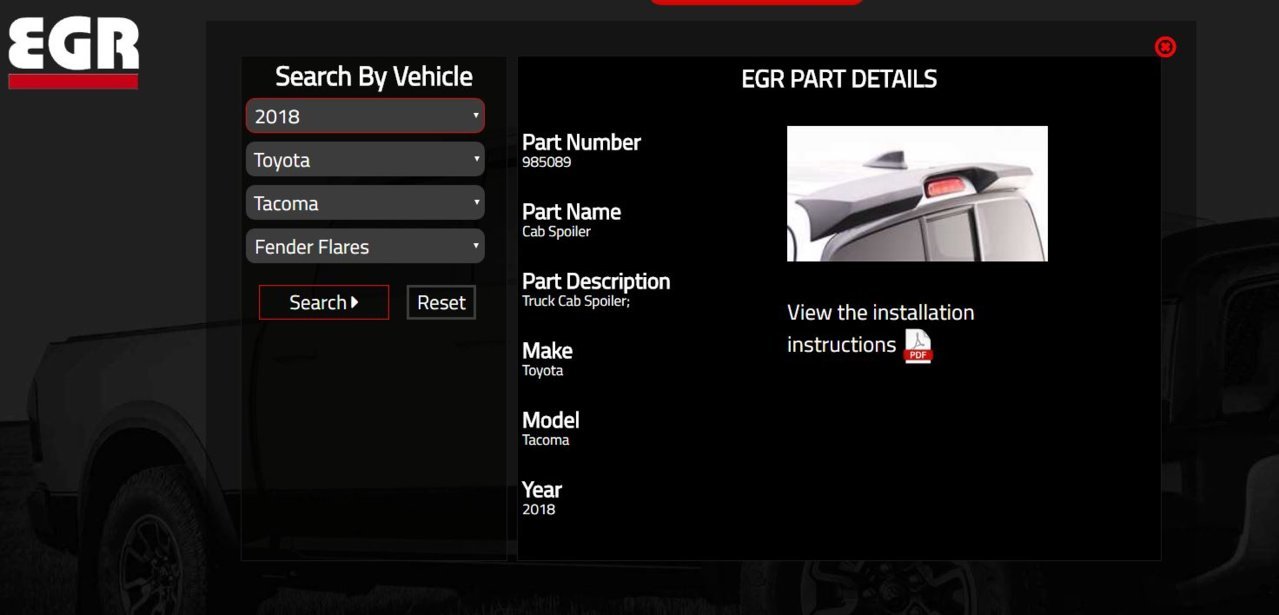Expand the Toyota make dropdown
This screenshot has width=1279, height=615.
coord(365,159)
